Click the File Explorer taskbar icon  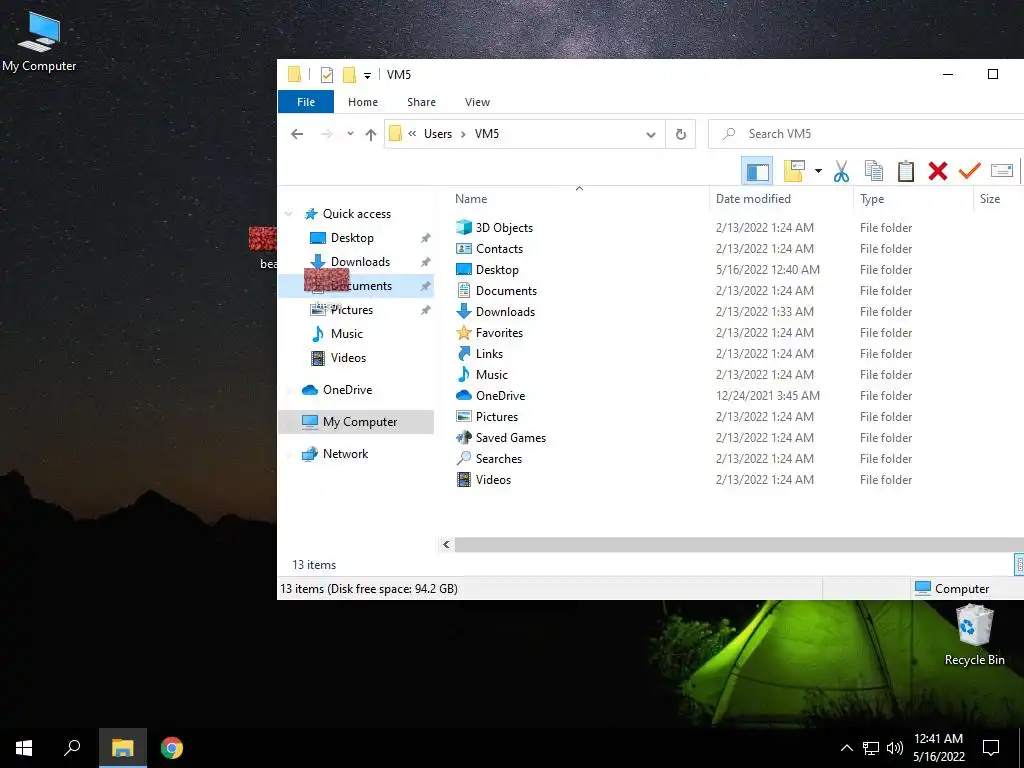click(123, 748)
